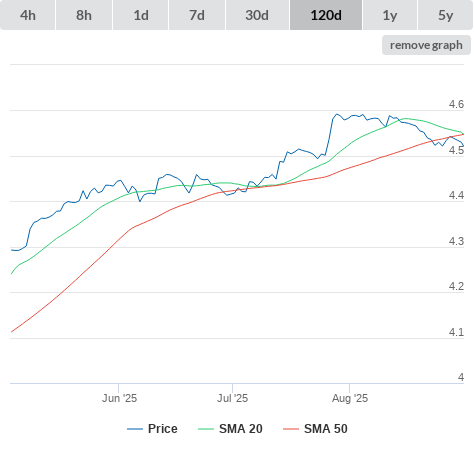Select the active 120d range tab

326,15
